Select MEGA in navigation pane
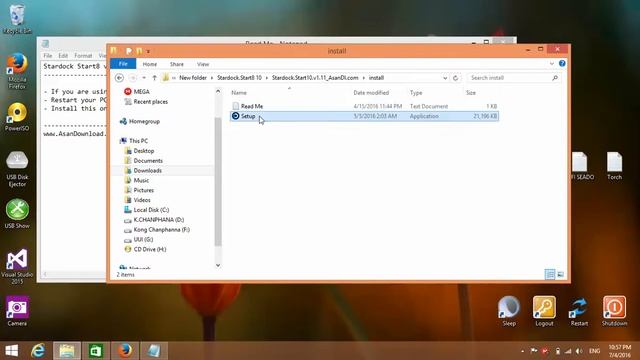Image resolution: width=640 pixels, height=360 pixels. pyautogui.click(x=142, y=91)
